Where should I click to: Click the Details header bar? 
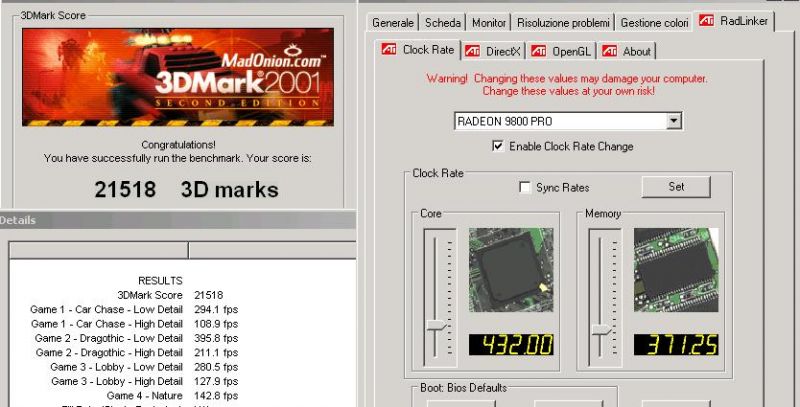(178, 220)
